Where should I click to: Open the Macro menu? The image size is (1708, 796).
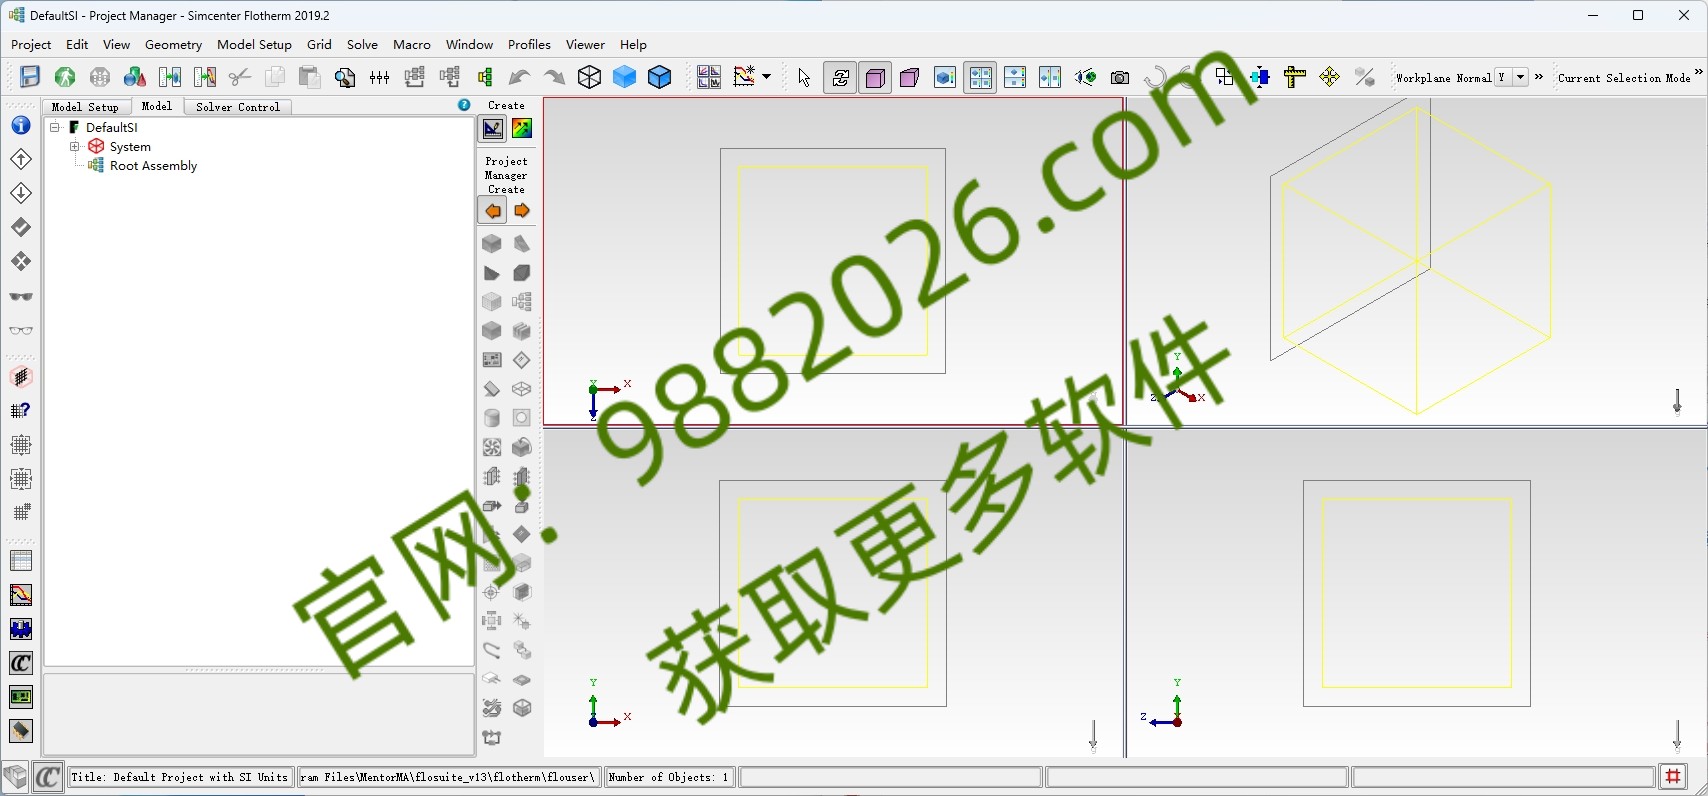(x=411, y=44)
